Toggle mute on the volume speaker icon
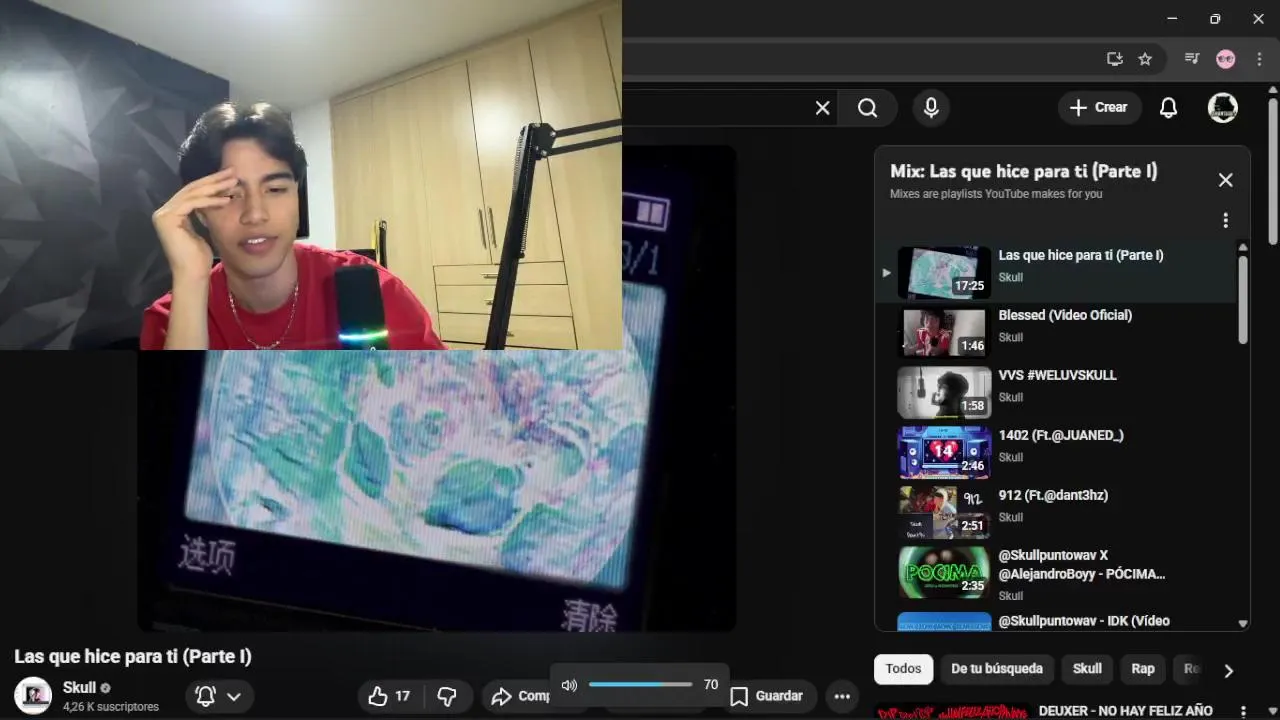Screen dimensions: 1280x720 point(569,685)
